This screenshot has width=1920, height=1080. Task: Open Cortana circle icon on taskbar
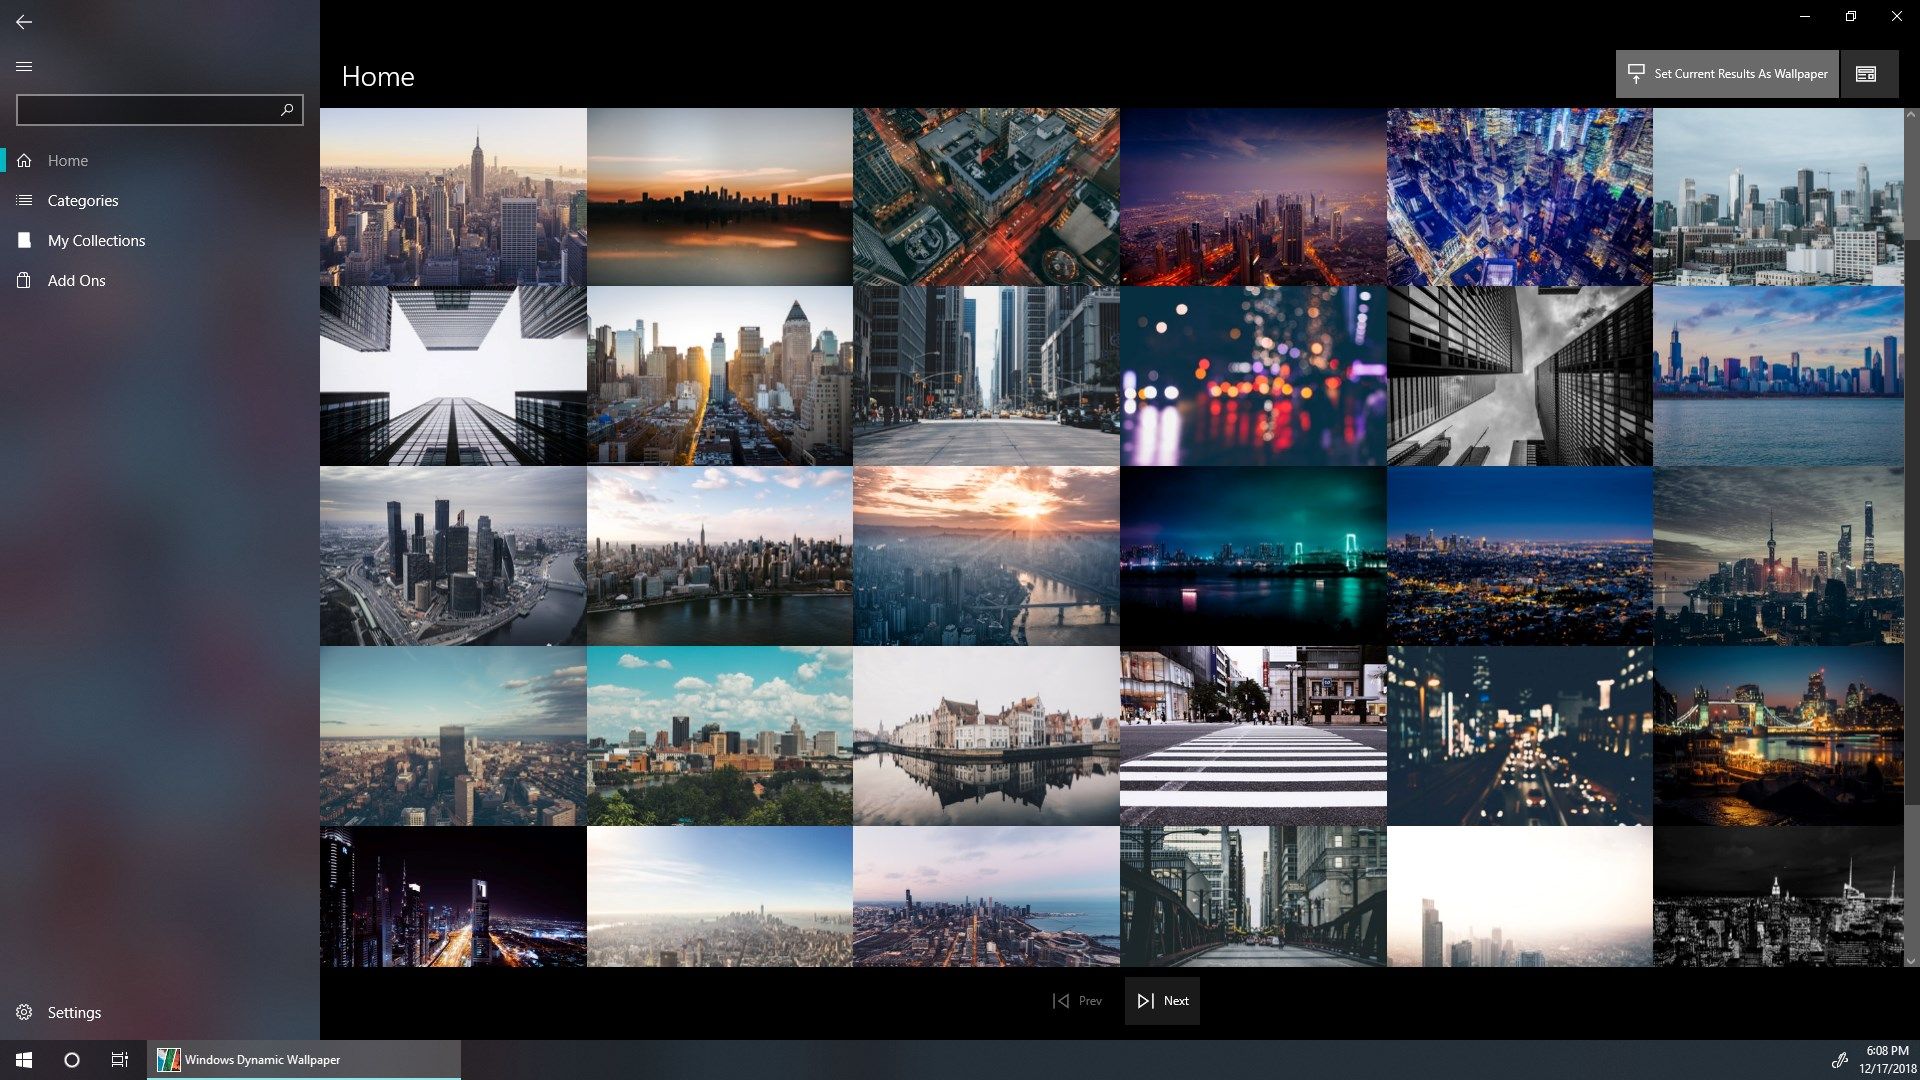pyautogui.click(x=72, y=1060)
